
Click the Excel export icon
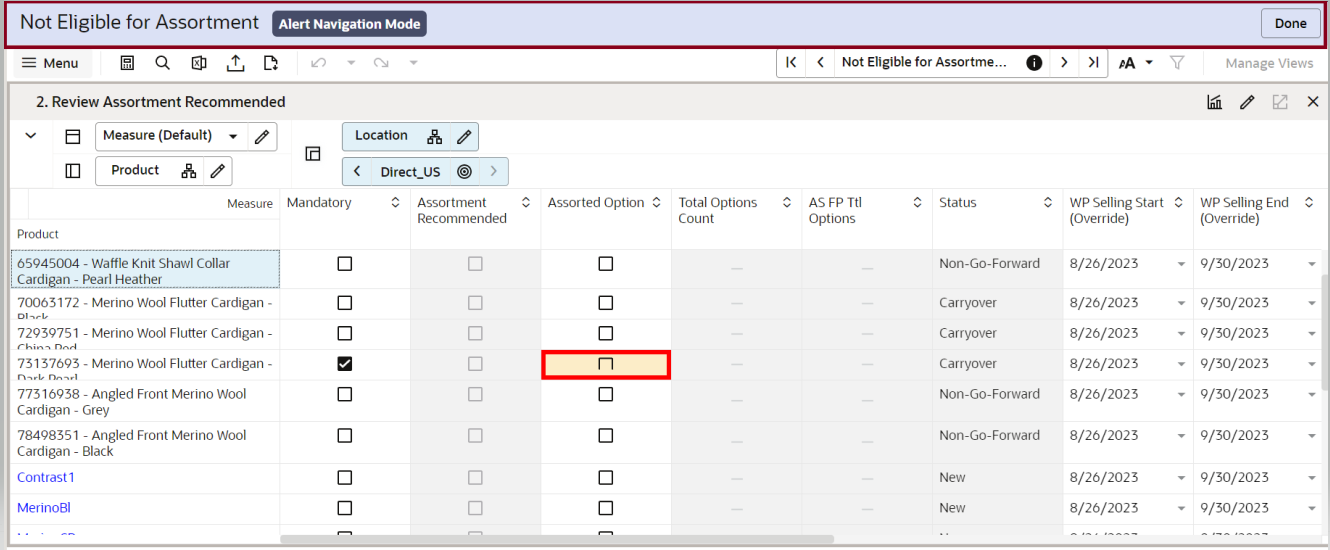[198, 63]
